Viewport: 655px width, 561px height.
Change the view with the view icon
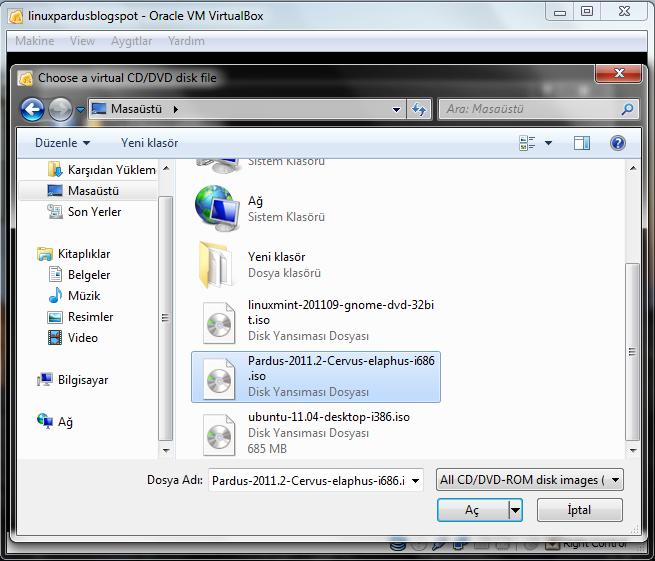(x=527, y=143)
